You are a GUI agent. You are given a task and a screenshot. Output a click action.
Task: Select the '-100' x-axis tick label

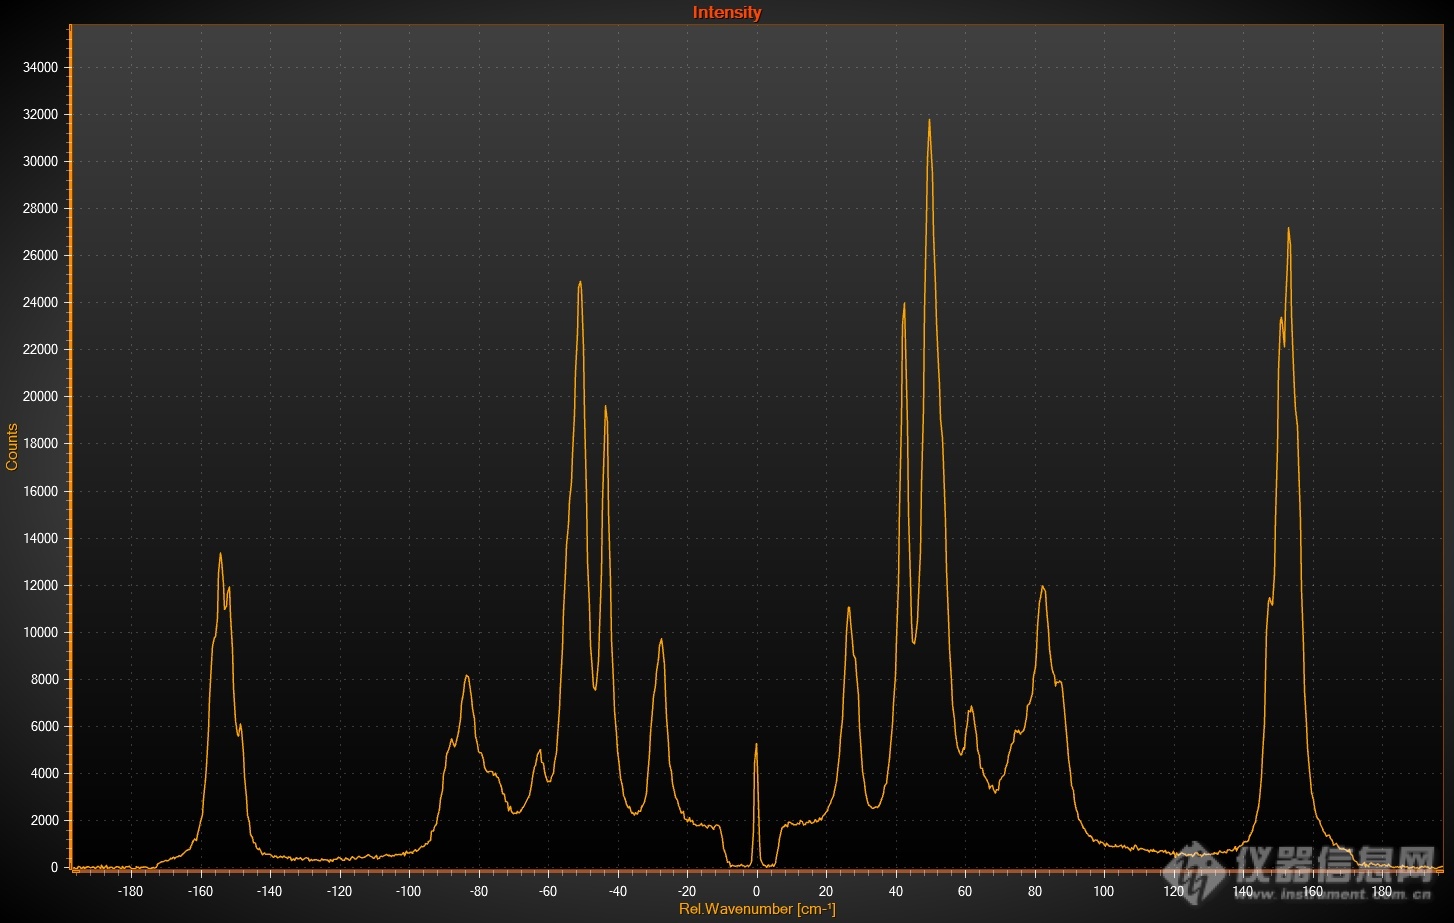[x=408, y=891]
